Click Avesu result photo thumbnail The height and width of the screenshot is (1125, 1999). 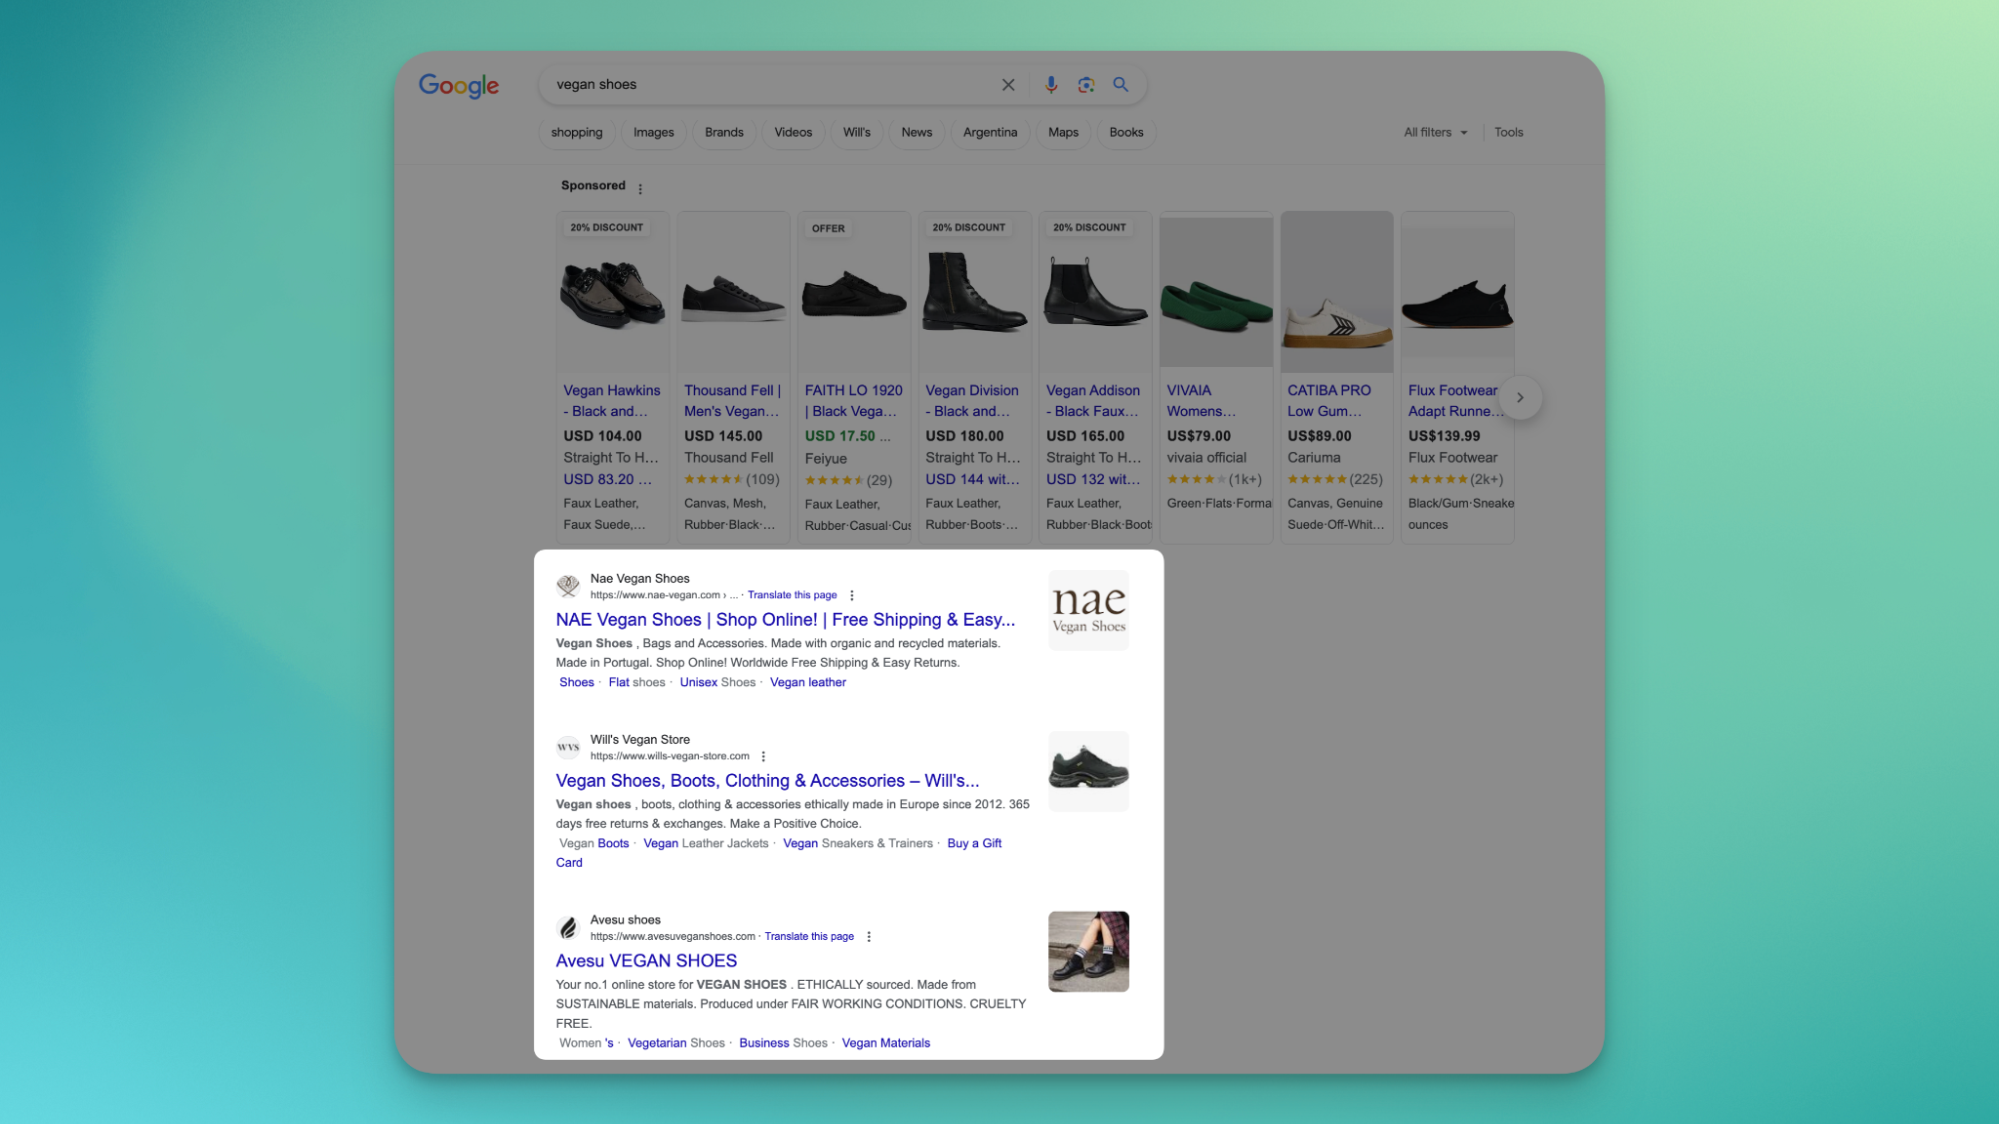click(1088, 952)
